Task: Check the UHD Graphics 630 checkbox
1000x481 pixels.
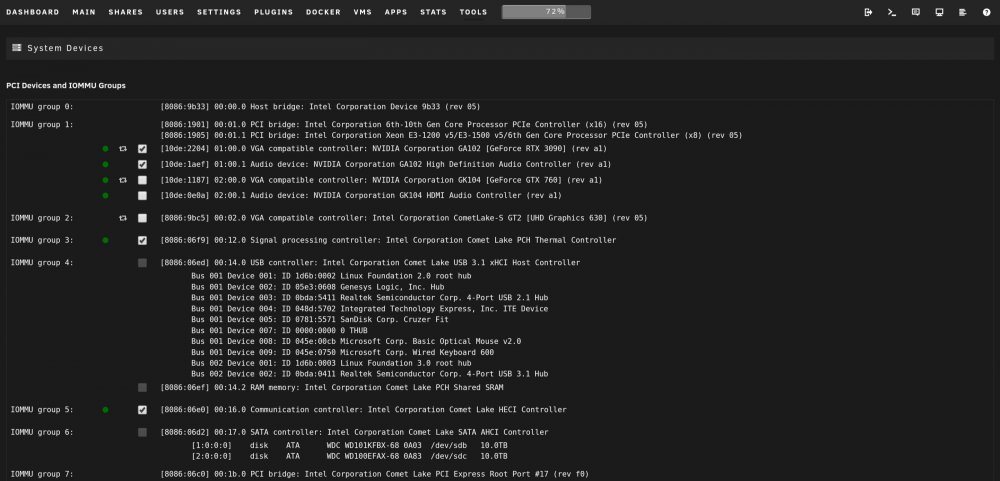Action: 142,218
